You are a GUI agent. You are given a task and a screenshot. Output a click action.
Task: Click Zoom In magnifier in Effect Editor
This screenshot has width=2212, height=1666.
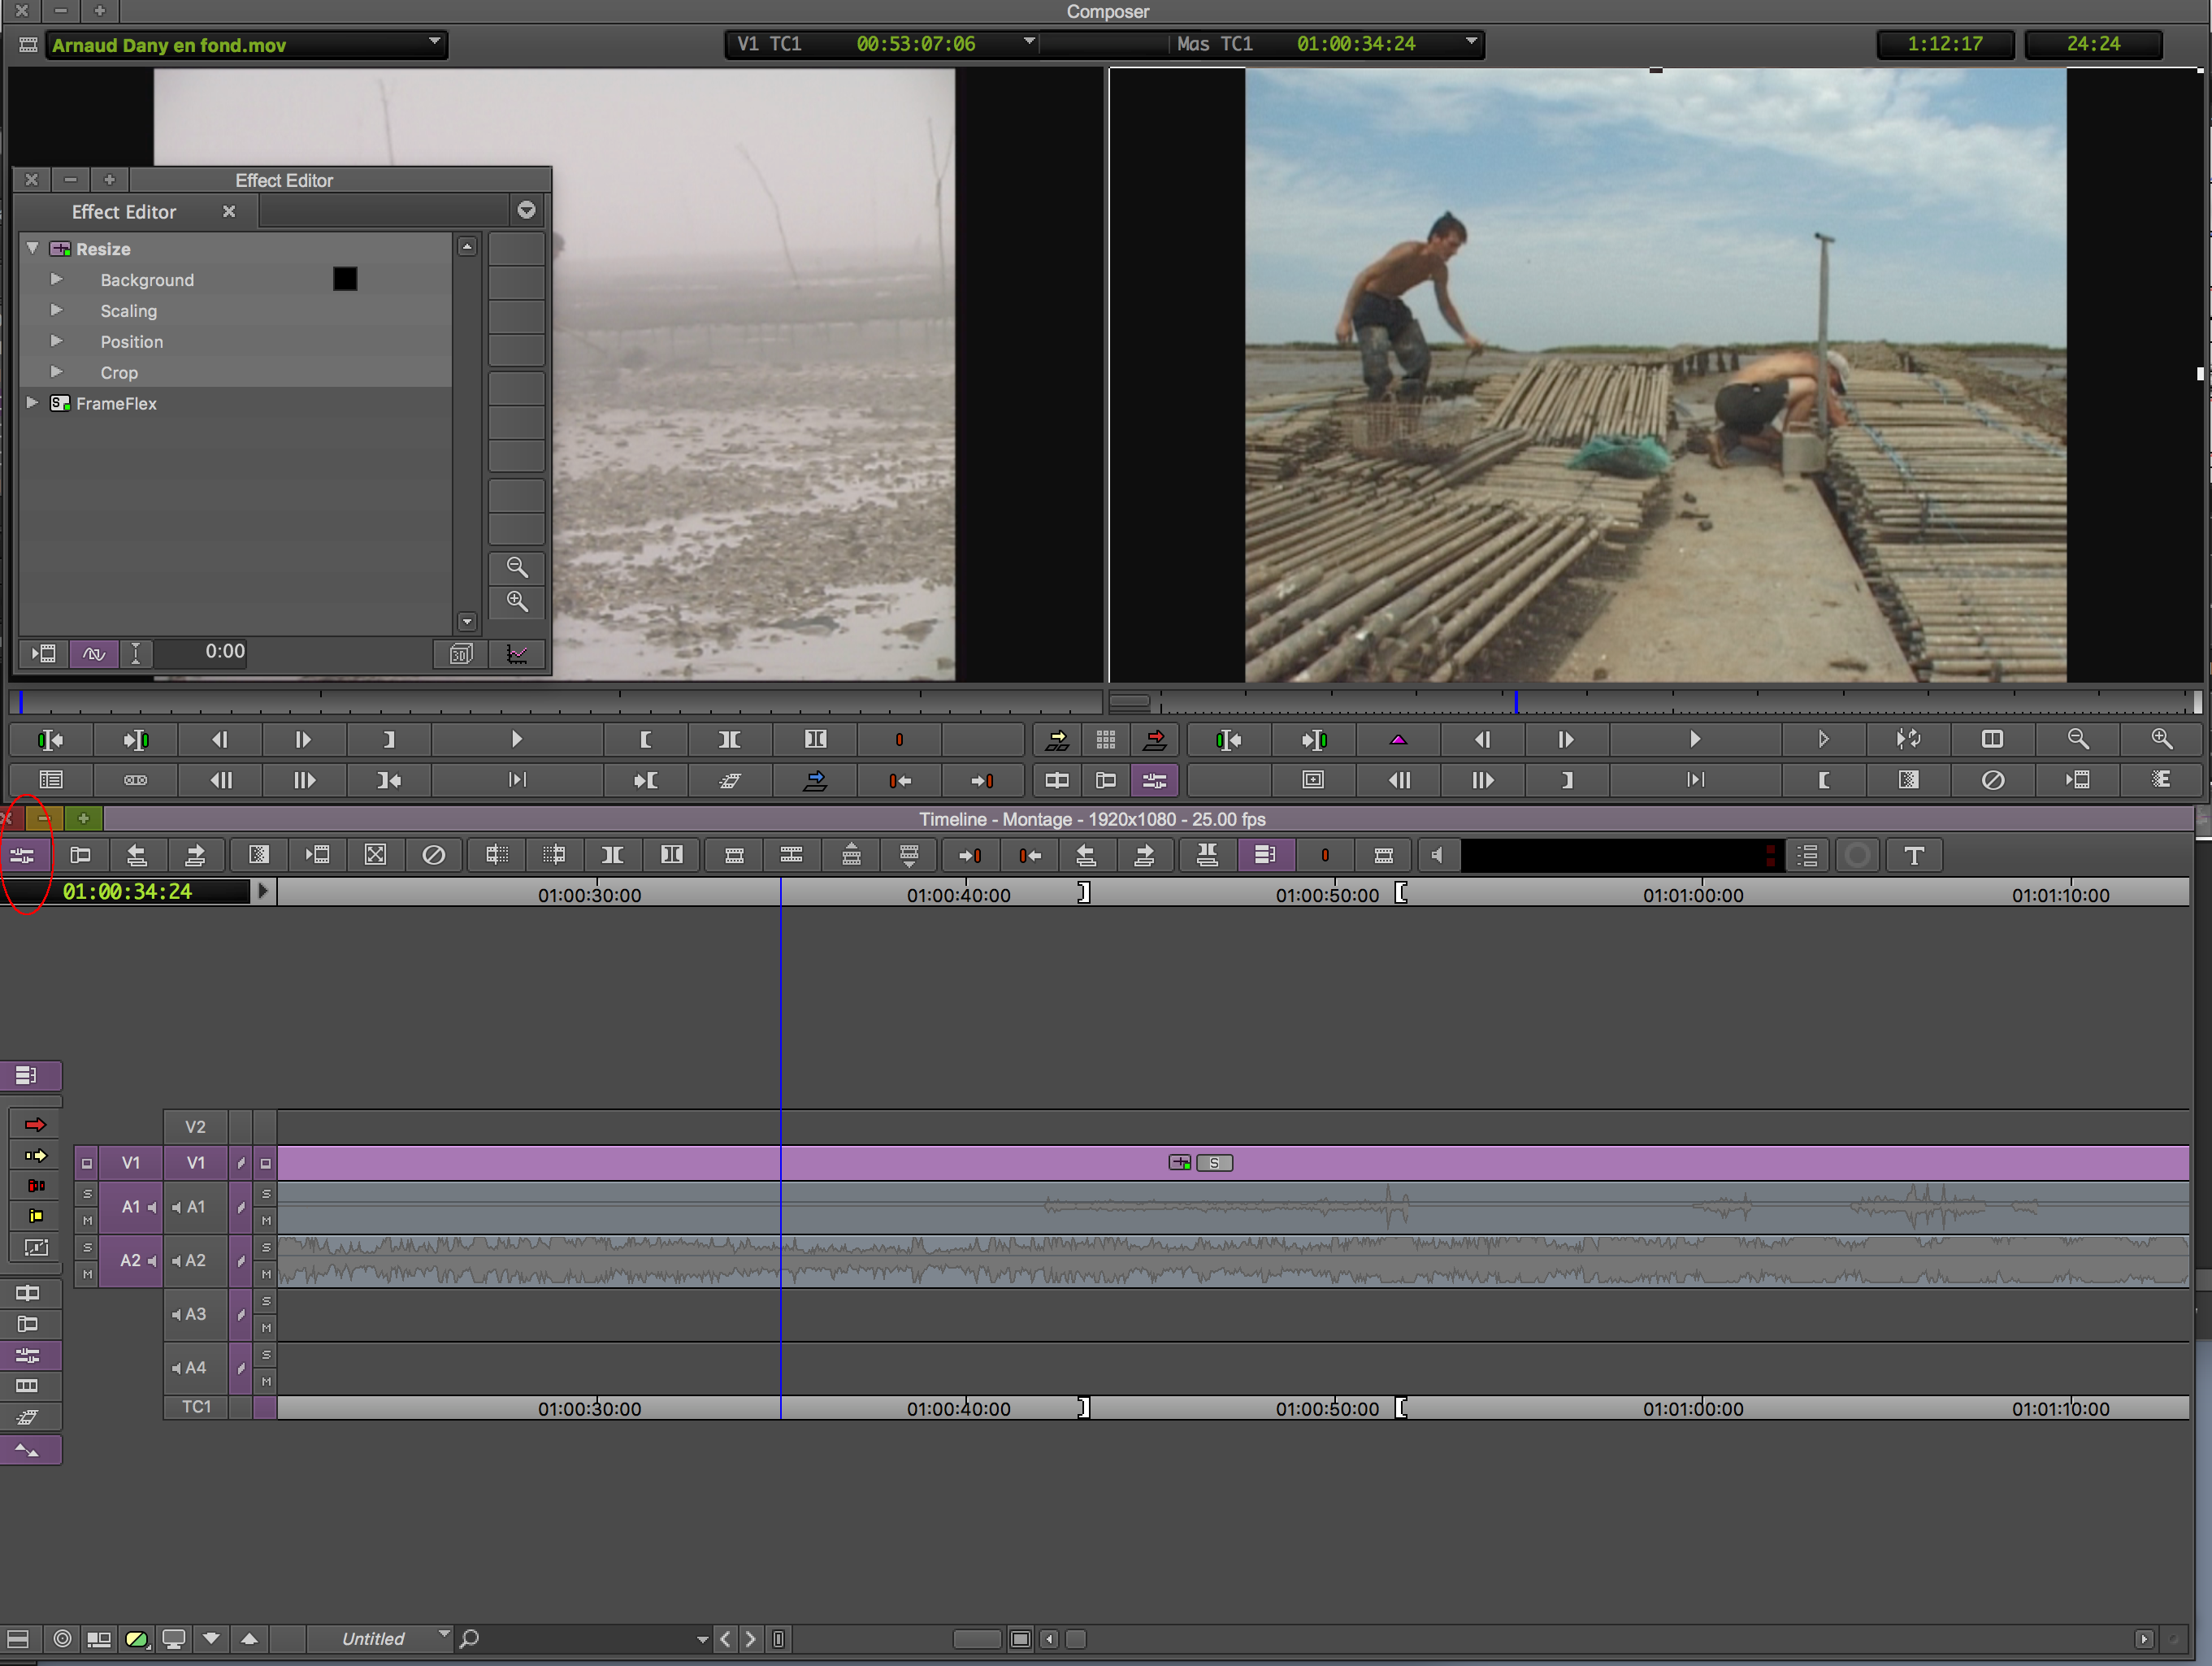[517, 601]
